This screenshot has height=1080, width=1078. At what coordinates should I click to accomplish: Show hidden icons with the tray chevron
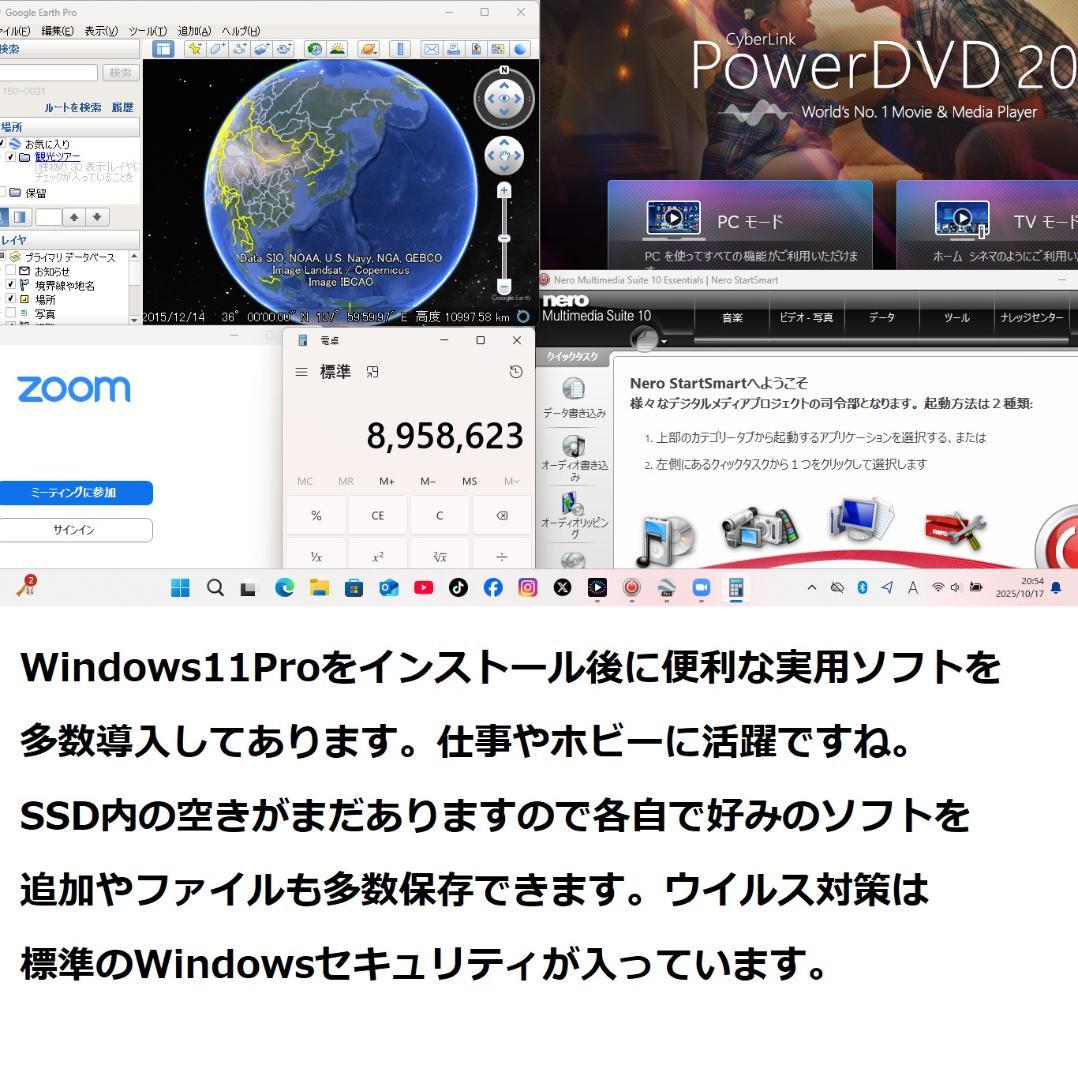811,588
